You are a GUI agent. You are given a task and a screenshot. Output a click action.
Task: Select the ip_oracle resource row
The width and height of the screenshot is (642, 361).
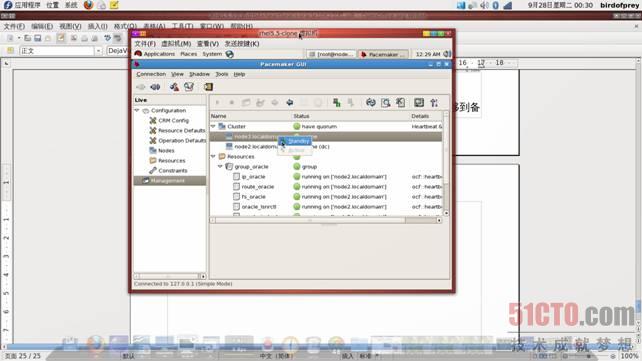tap(326, 177)
